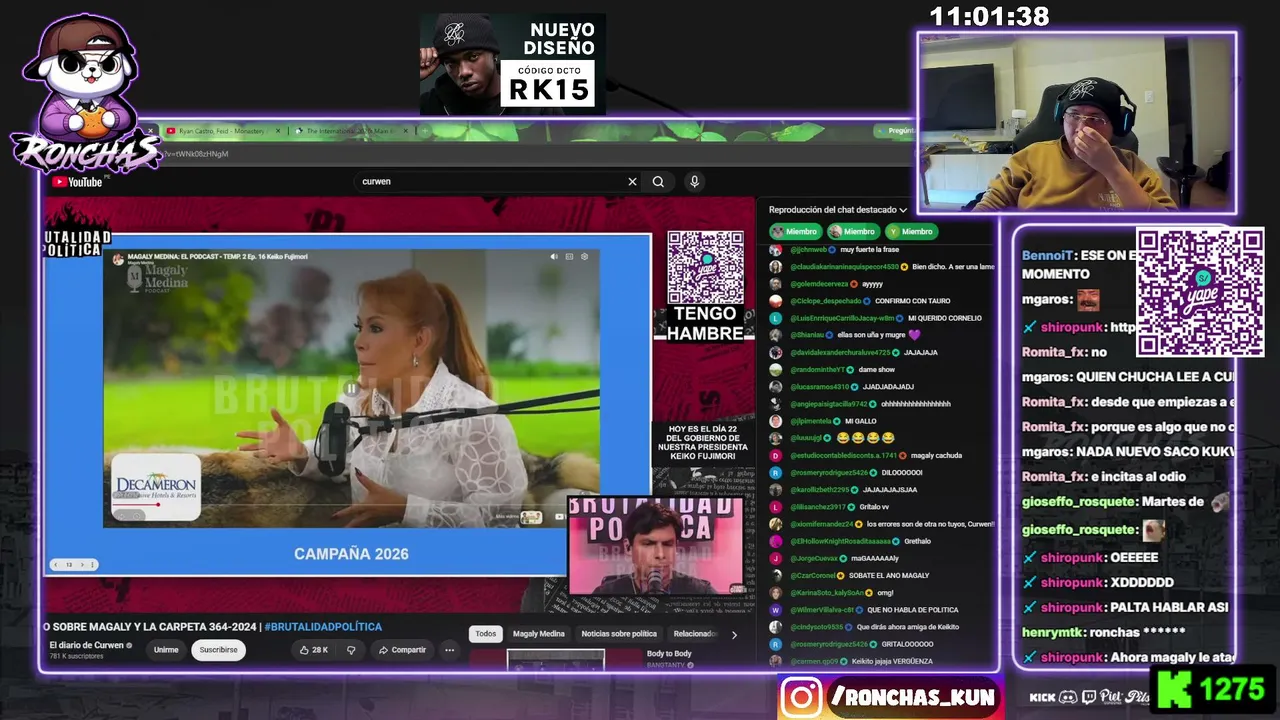Image resolution: width=1280 pixels, height=720 pixels.
Task: Open the YouTube home logo
Action: tap(77, 182)
